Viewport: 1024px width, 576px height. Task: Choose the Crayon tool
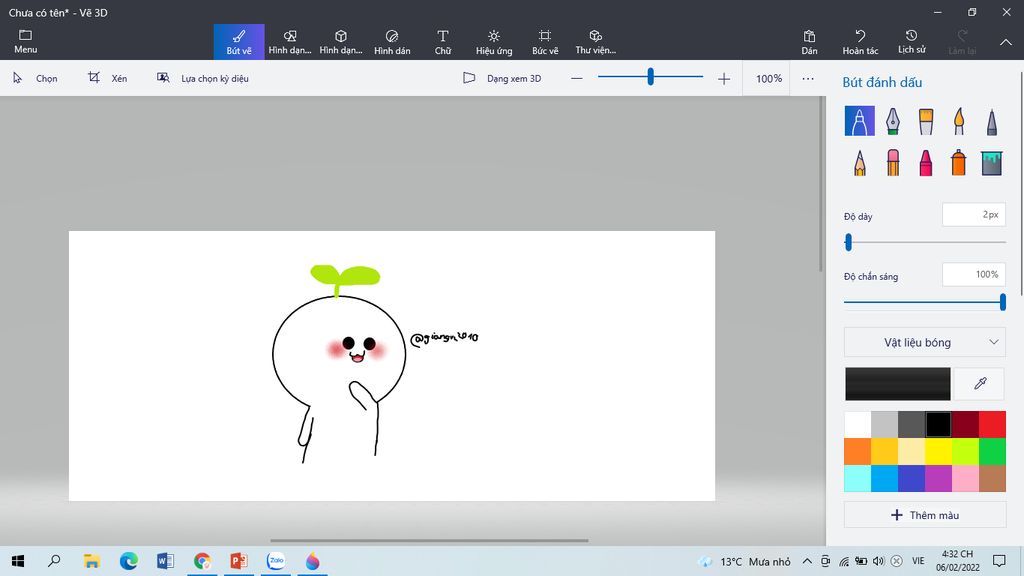925,163
